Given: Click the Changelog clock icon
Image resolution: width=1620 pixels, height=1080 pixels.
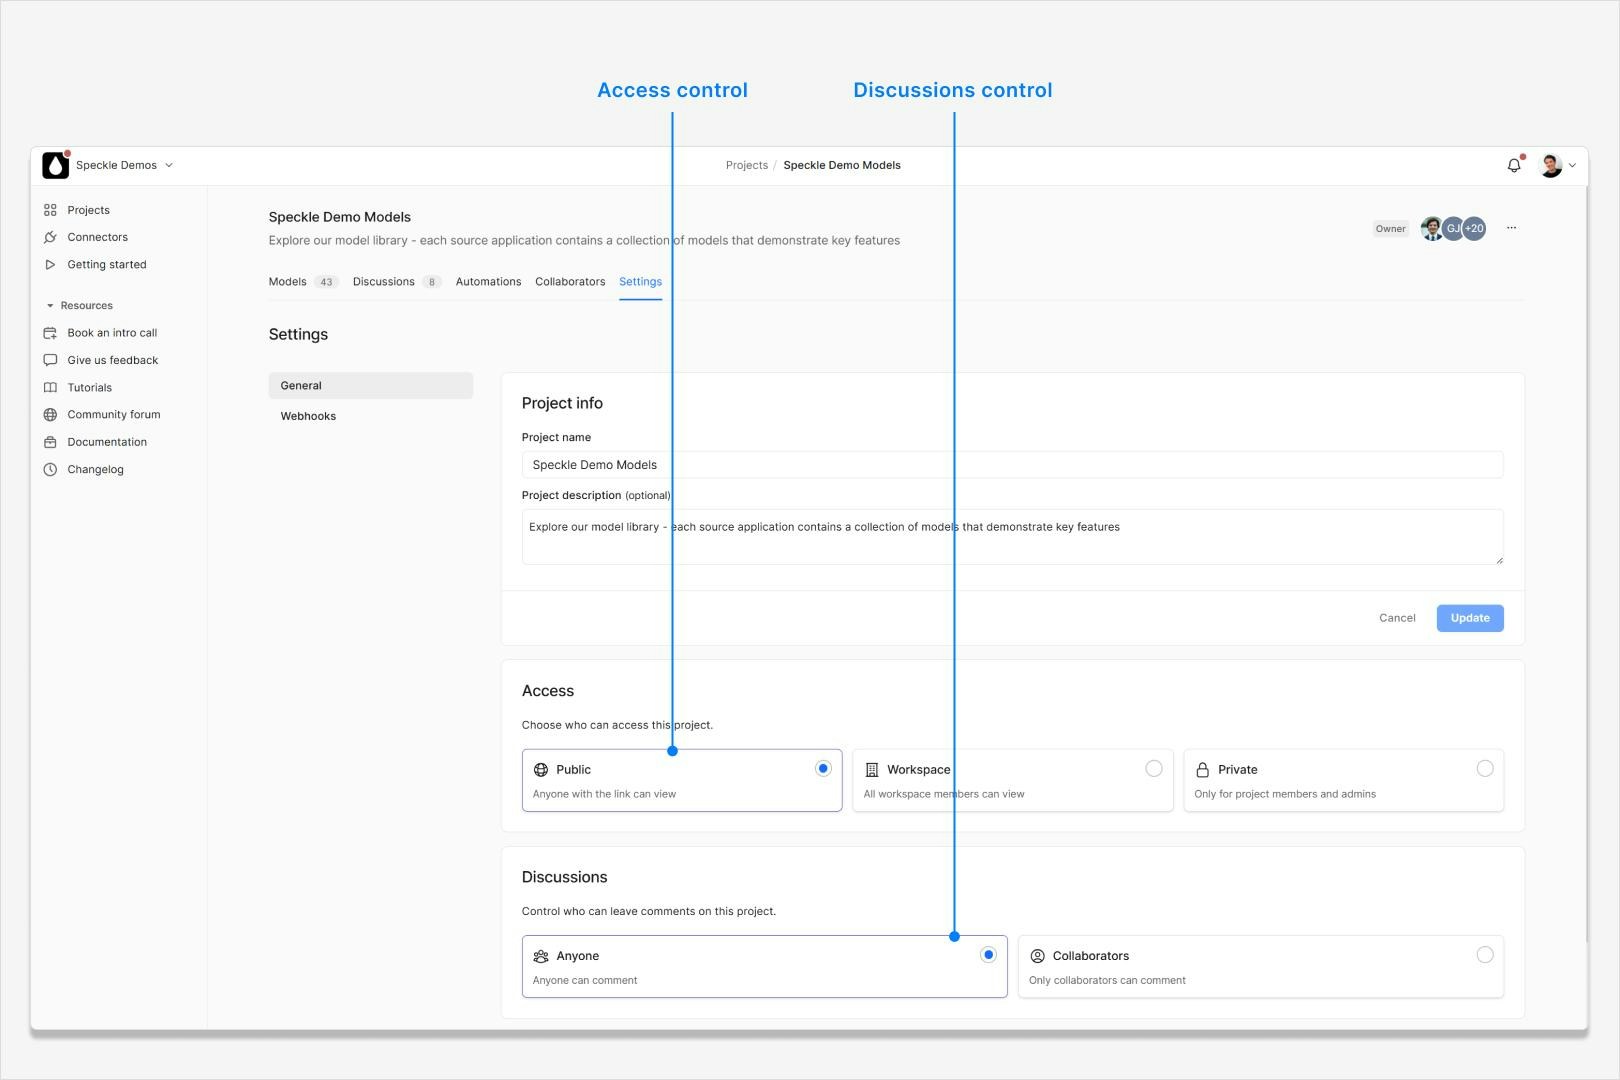Looking at the screenshot, I should coord(50,469).
